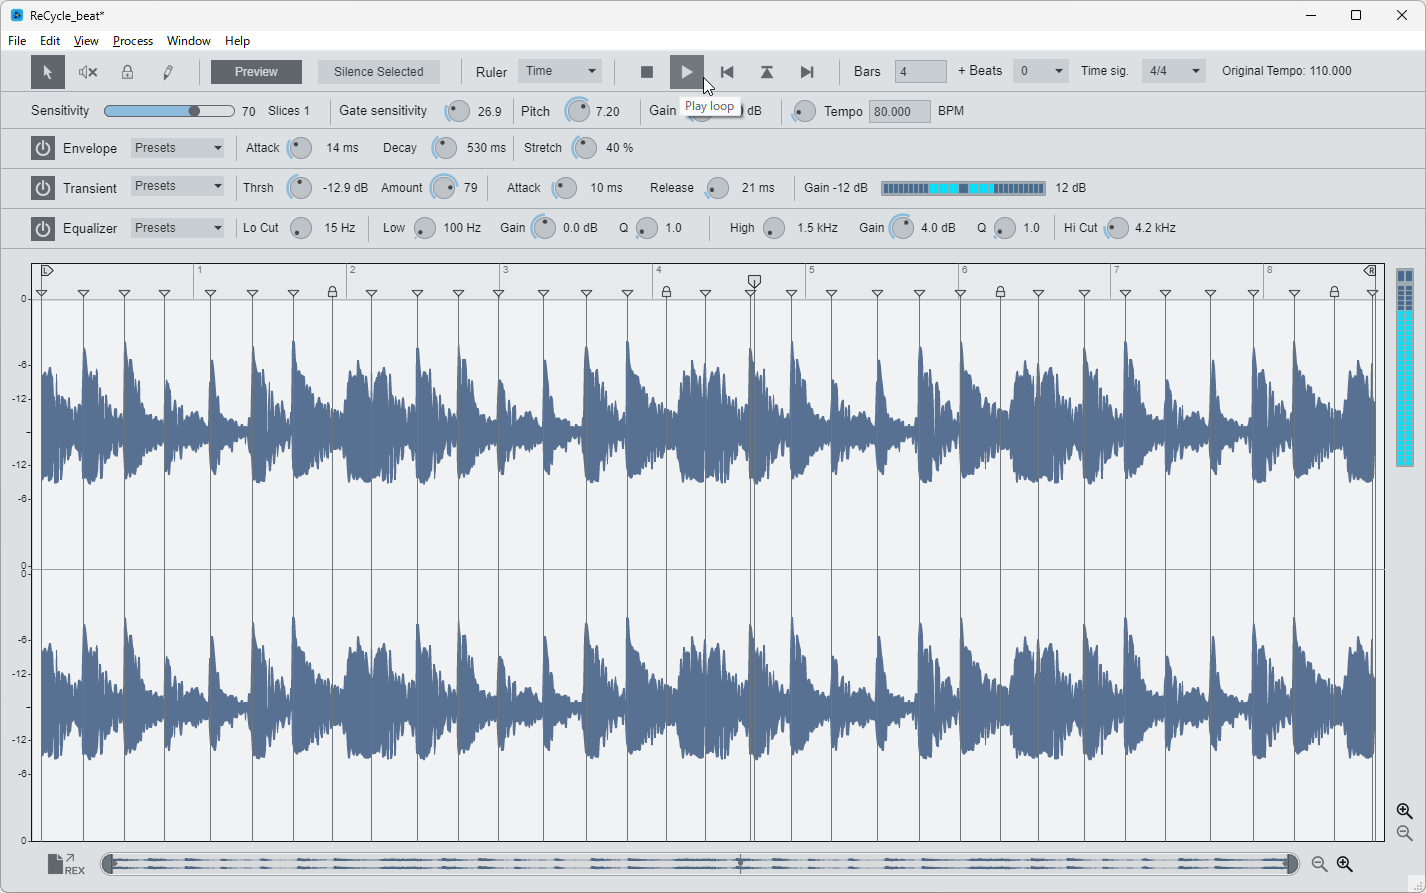Viewport: 1426px width, 893px height.
Task: Click the Equalizer Hi Cut knob
Action: point(1117,228)
